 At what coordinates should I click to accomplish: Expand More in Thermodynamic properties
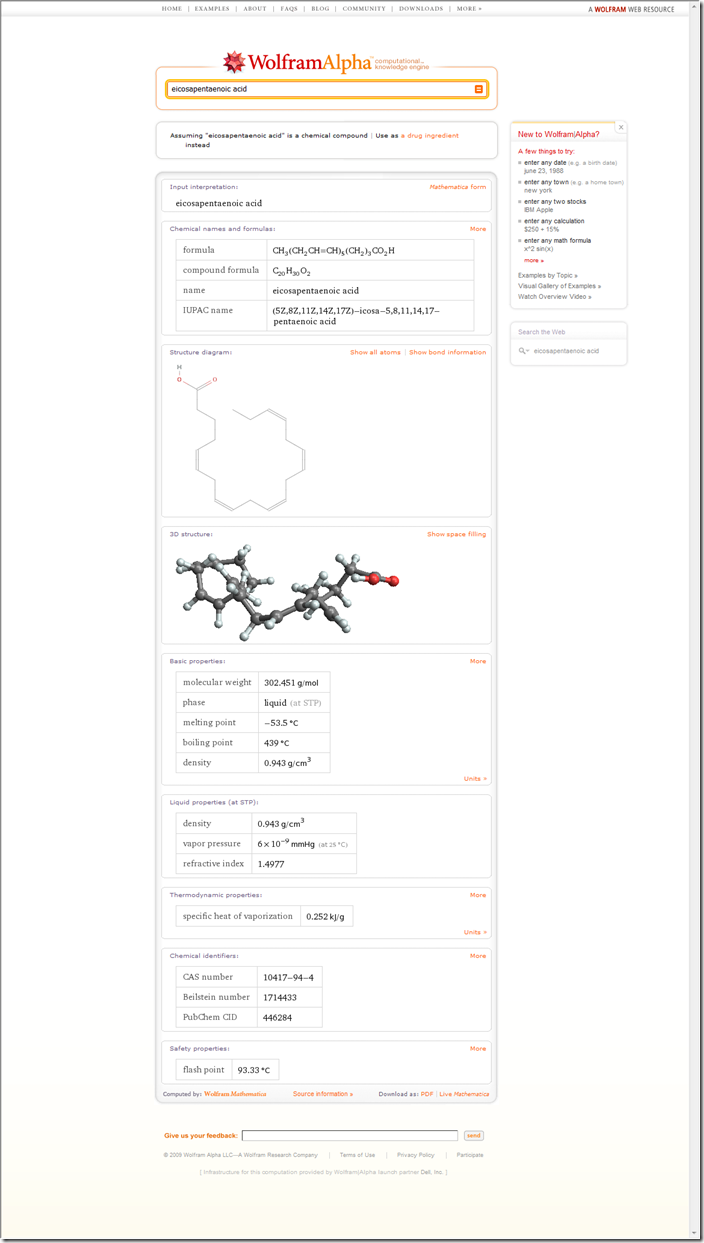pyautogui.click(x=478, y=895)
